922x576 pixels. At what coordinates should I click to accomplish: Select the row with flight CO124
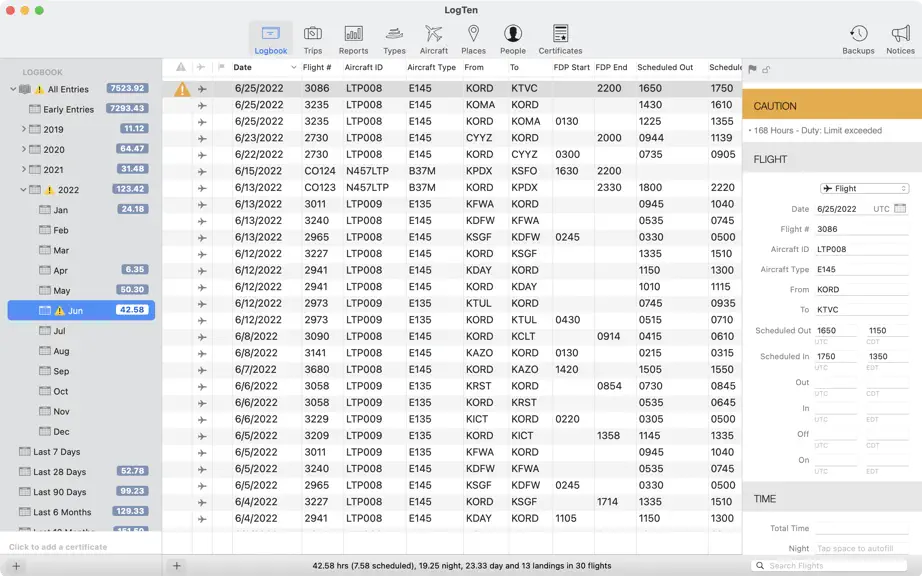pyautogui.click(x=452, y=171)
